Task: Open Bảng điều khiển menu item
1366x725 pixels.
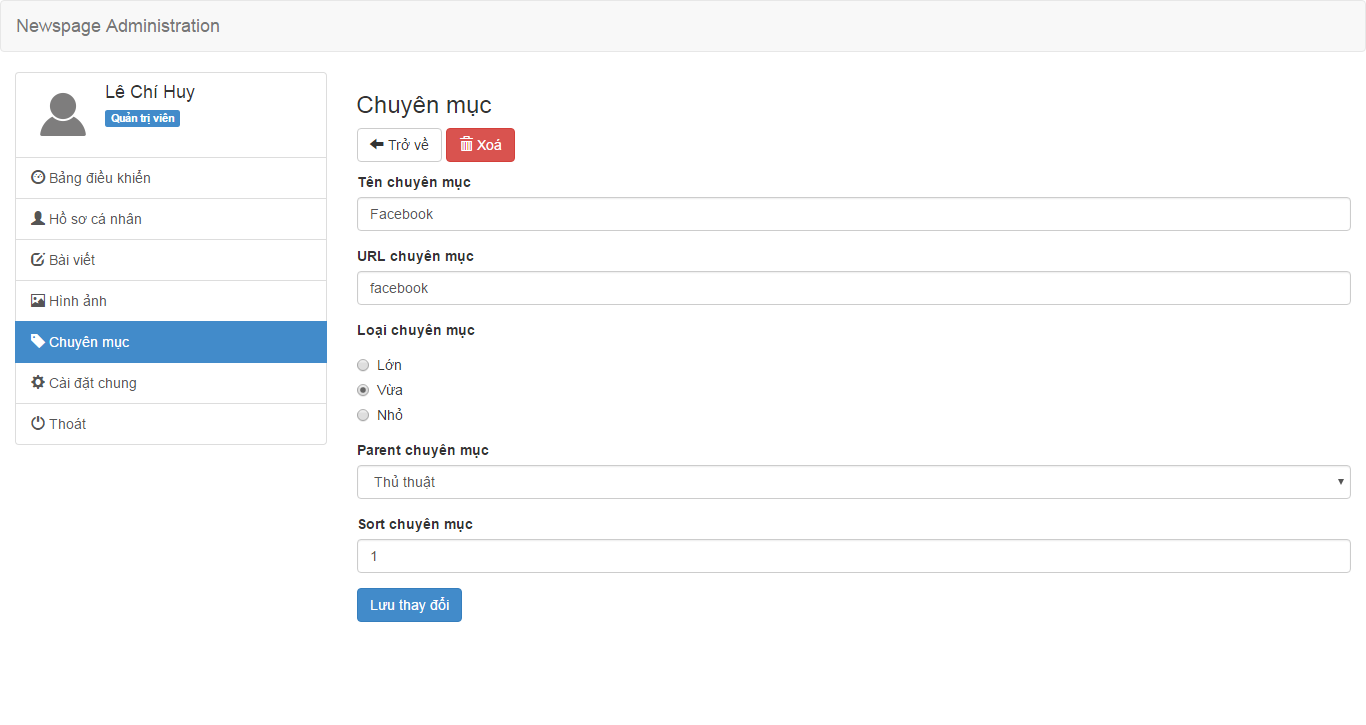Action: pos(171,178)
